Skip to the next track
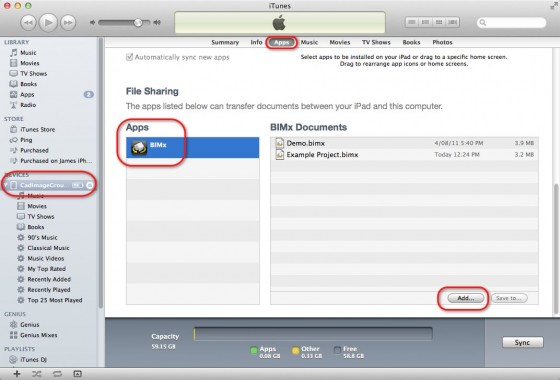This screenshot has height=380, width=560. 68,23
